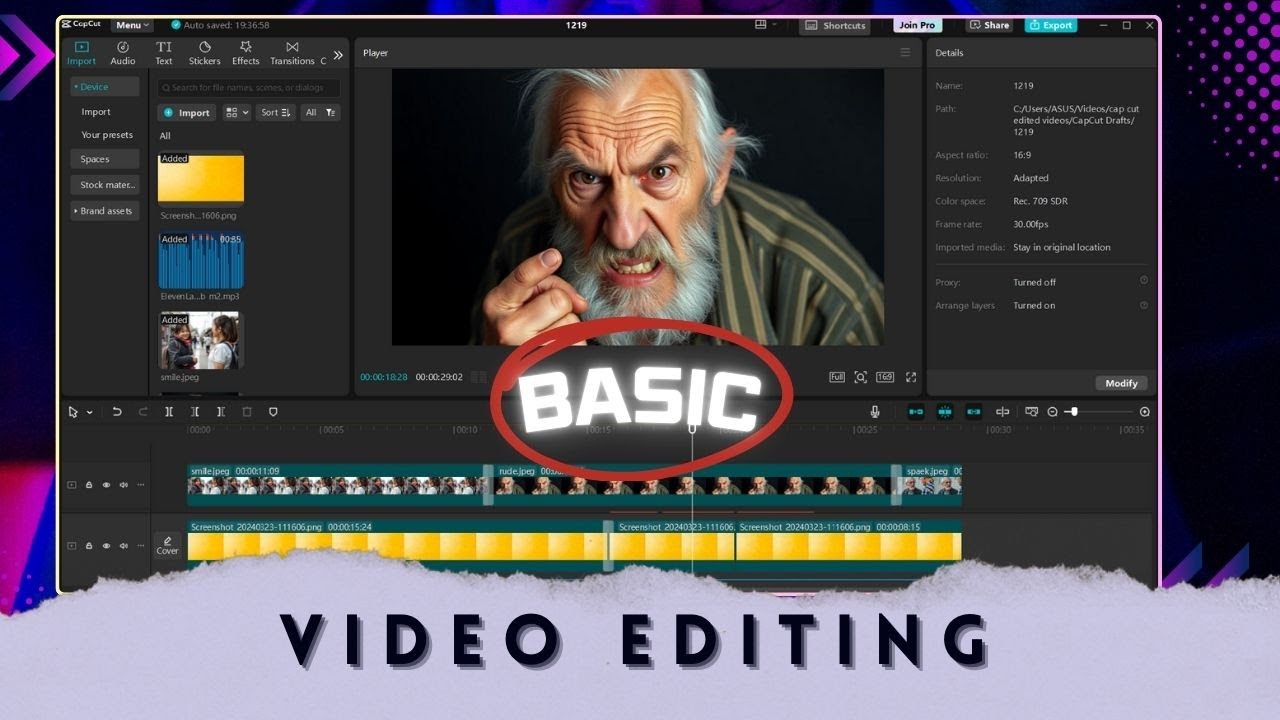Toggle preview axis on timeline
This screenshot has width=1280, height=720.
click(x=1003, y=412)
